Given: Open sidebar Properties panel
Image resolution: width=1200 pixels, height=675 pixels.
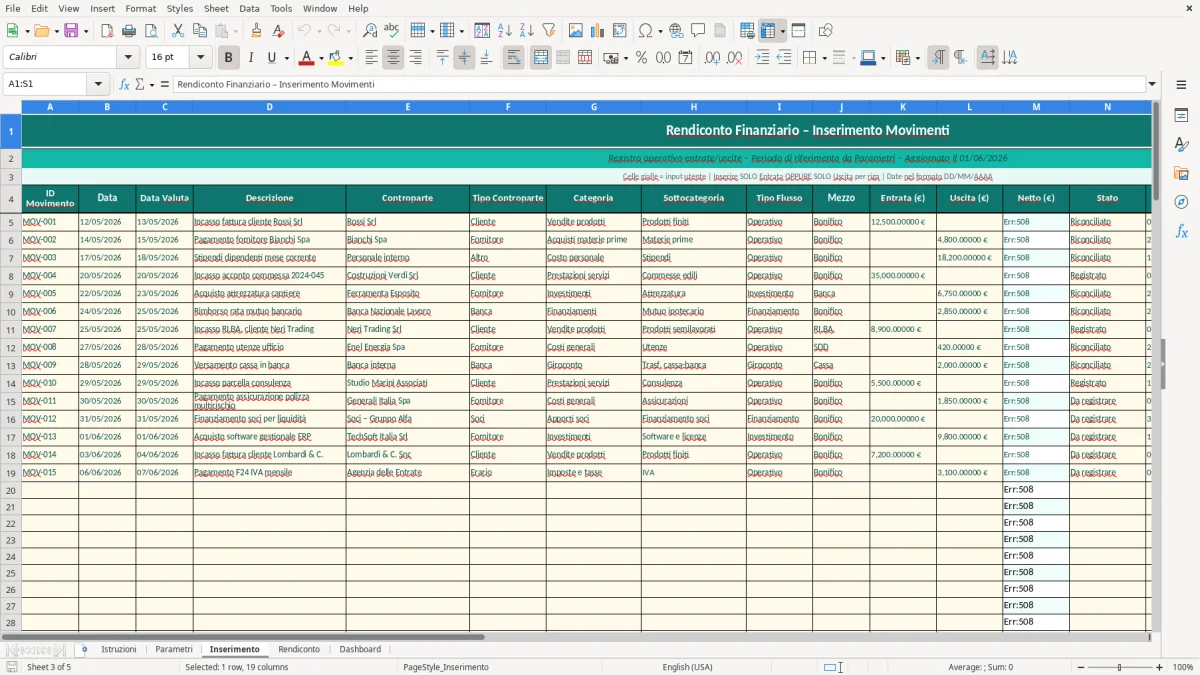Looking at the screenshot, I should click(x=1181, y=115).
